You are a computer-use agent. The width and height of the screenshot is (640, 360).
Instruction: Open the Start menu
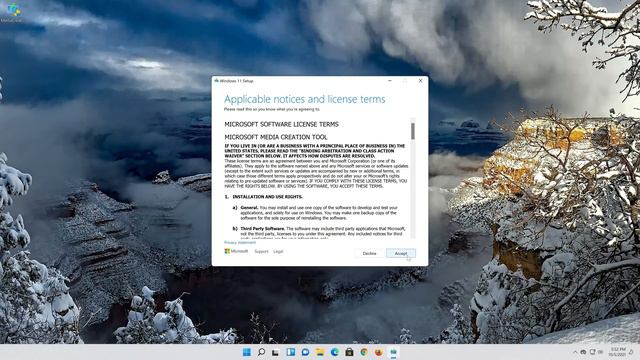(247, 352)
